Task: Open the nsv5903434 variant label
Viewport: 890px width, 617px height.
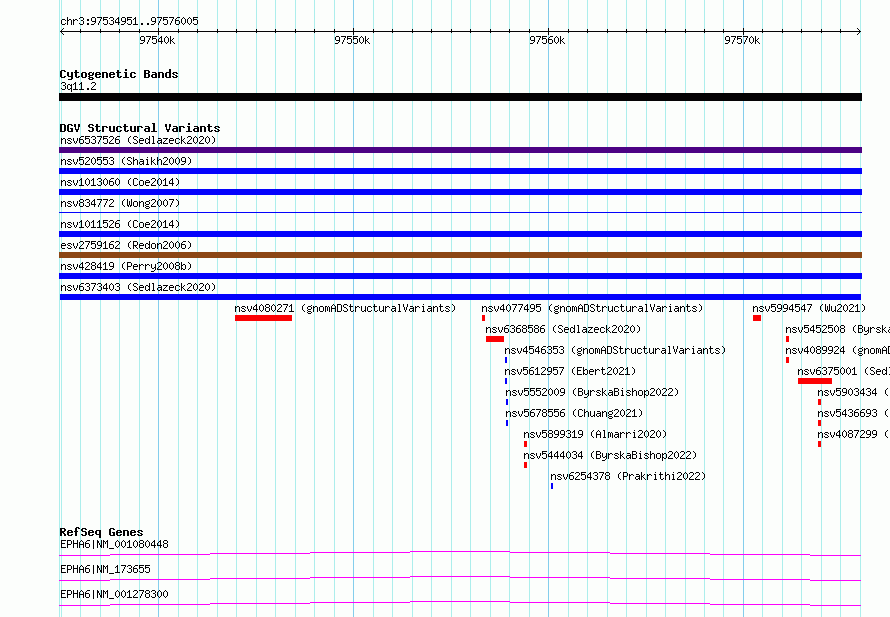Action: 854,392
